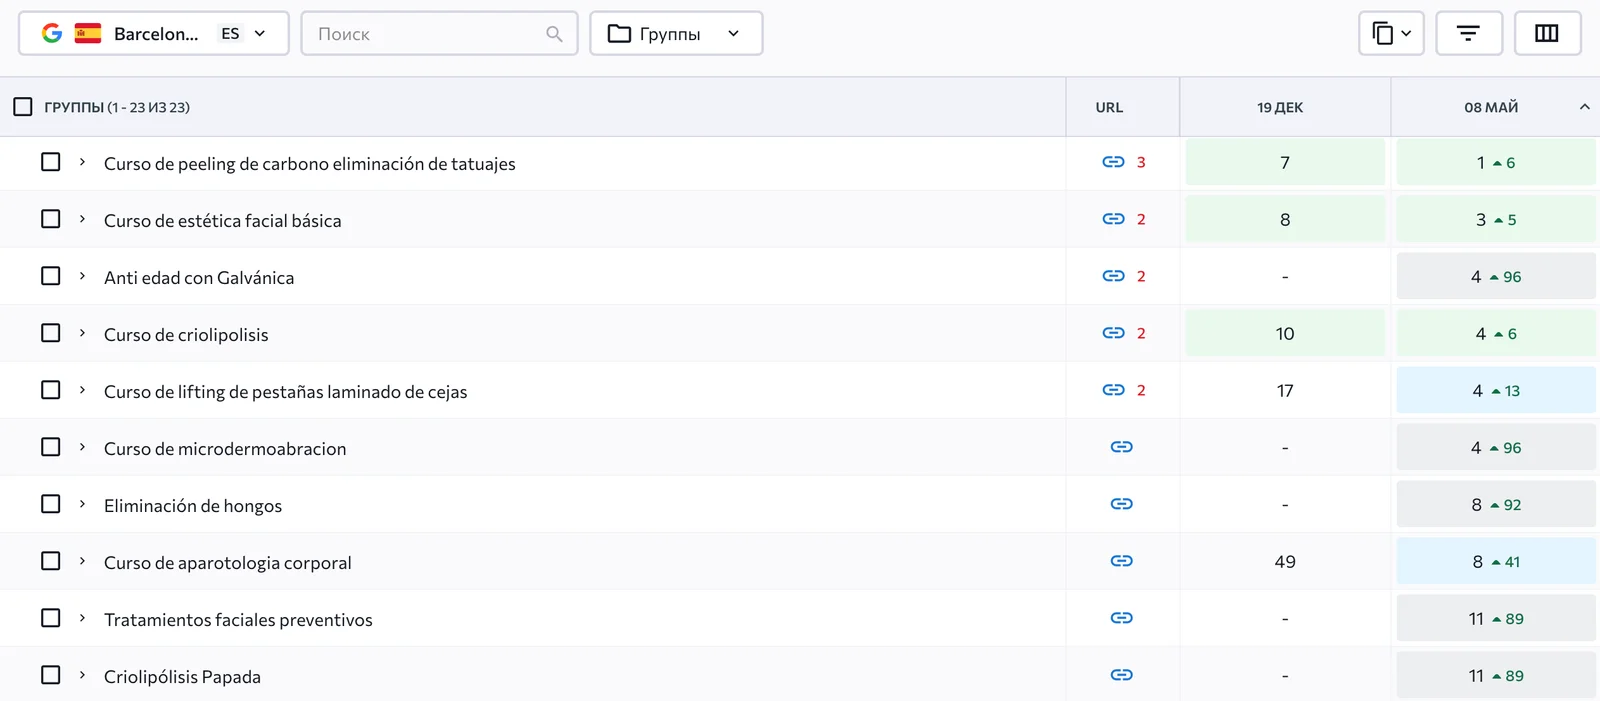Viewport: 1600px width, 701px height.
Task: Tick the Anti edad con Galvánica checkbox
Action: pyautogui.click(x=51, y=276)
